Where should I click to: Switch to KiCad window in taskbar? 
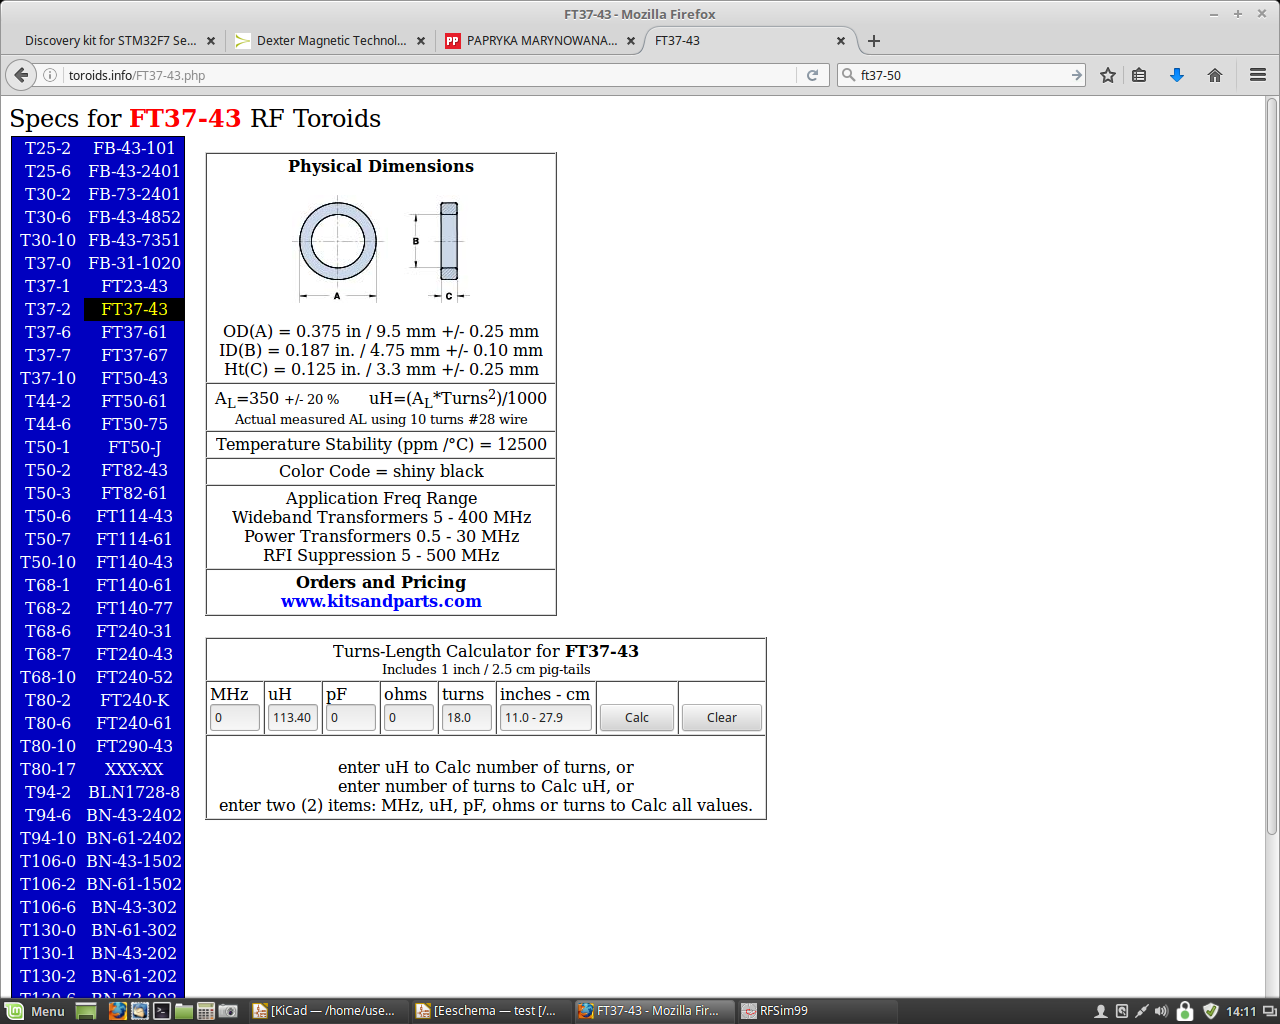(x=329, y=1011)
